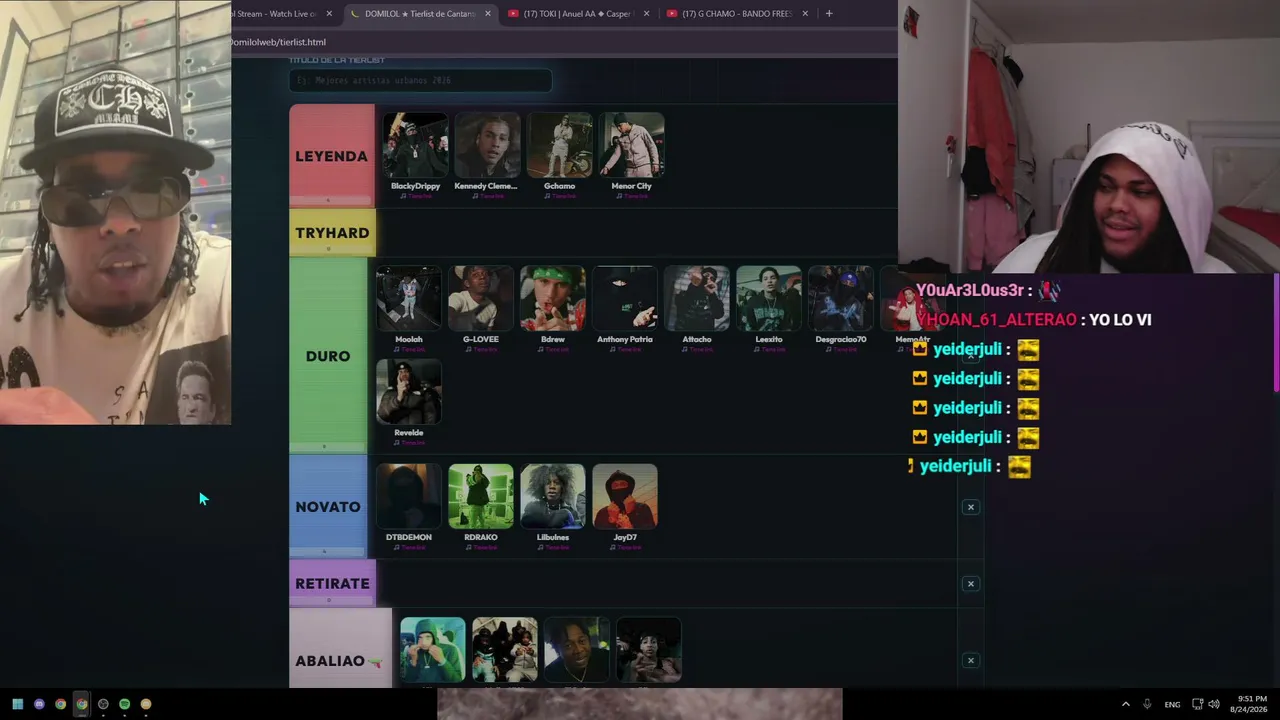1280x720 pixels.
Task: Close the DOMILOL Tierlist tab
Action: point(488,13)
